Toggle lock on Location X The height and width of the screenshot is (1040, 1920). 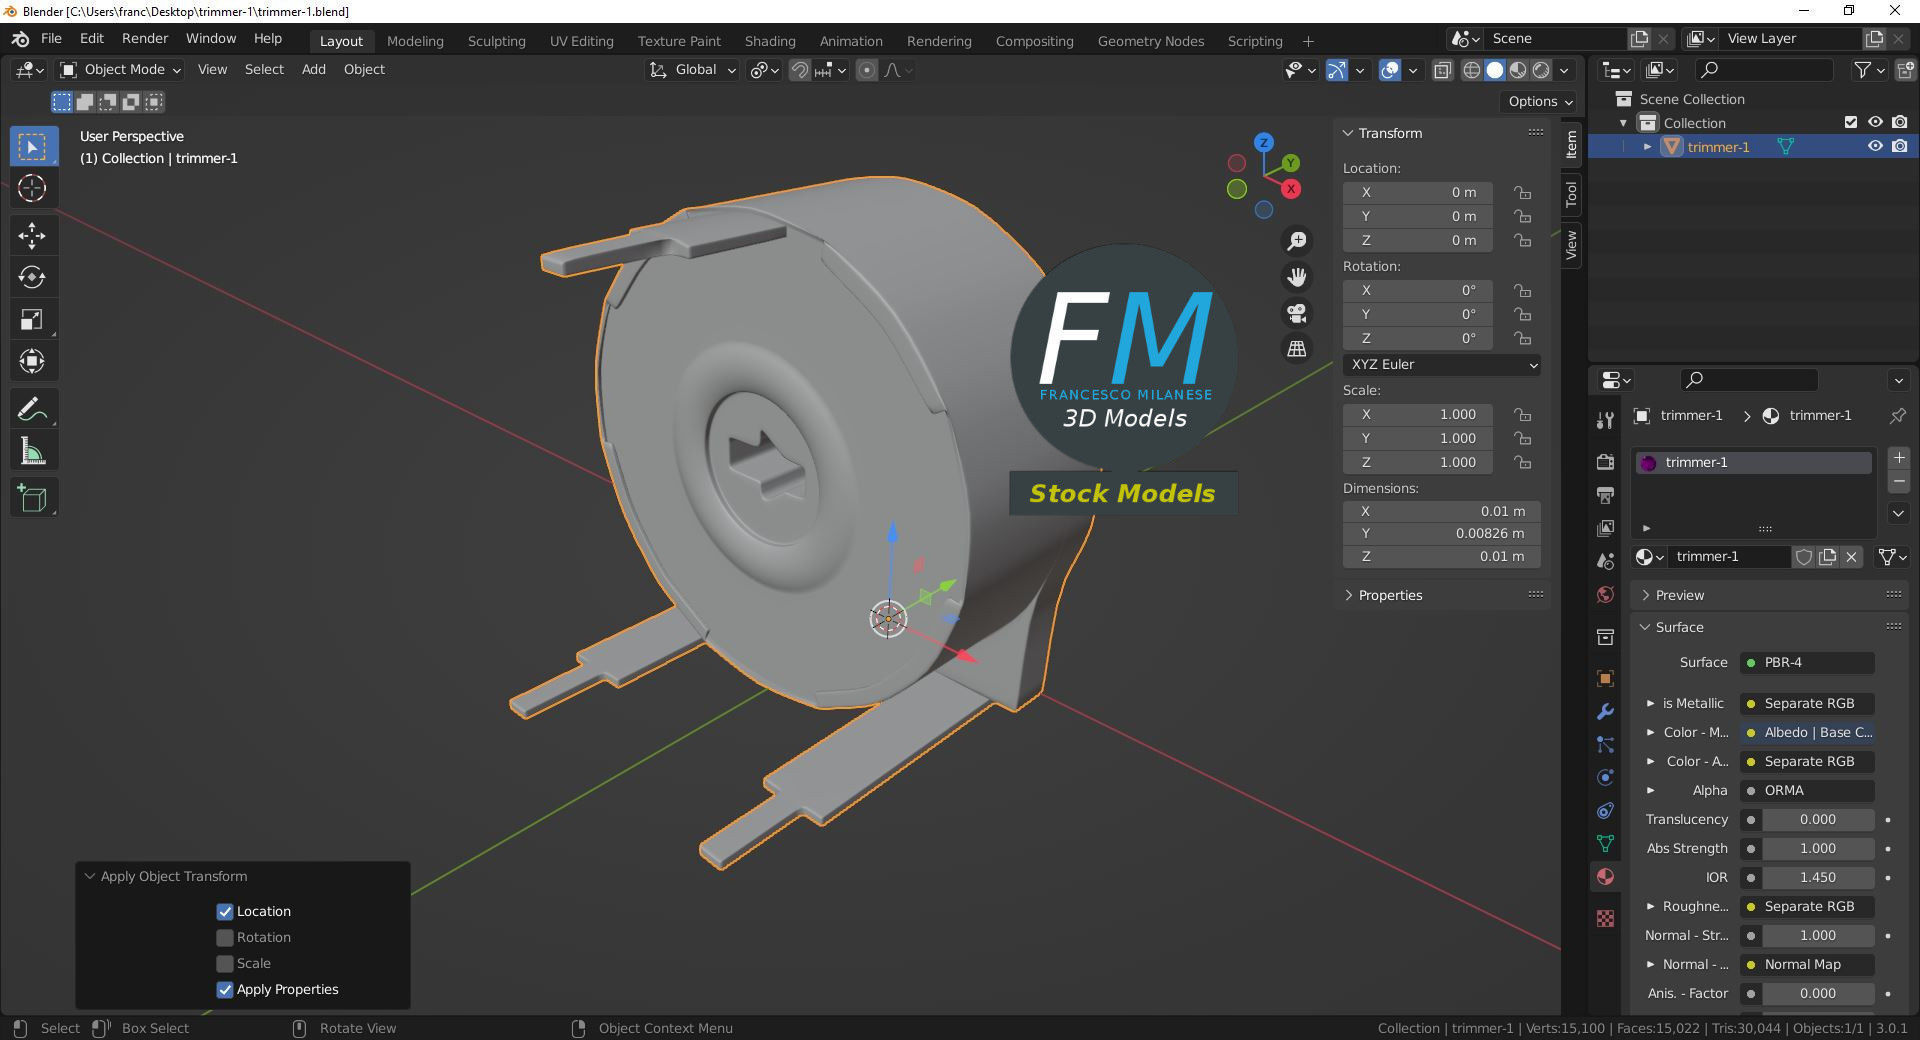[x=1522, y=192]
